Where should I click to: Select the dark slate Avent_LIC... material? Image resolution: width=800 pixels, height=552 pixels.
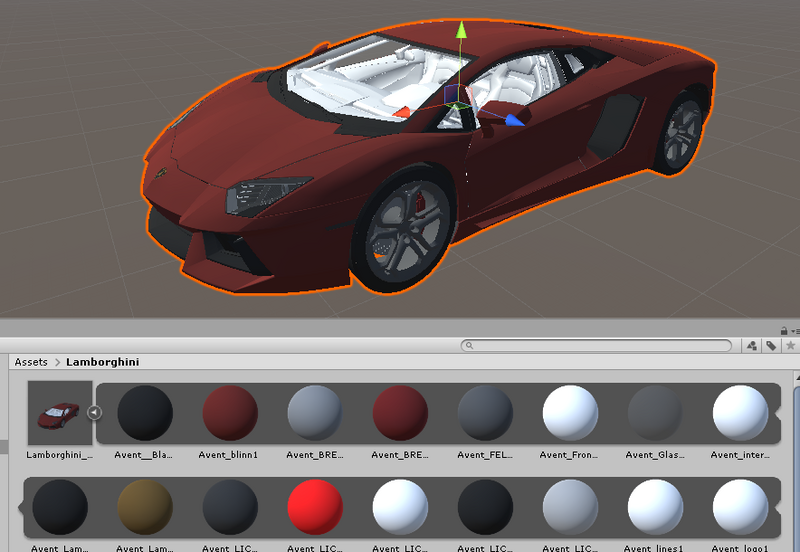(230, 507)
